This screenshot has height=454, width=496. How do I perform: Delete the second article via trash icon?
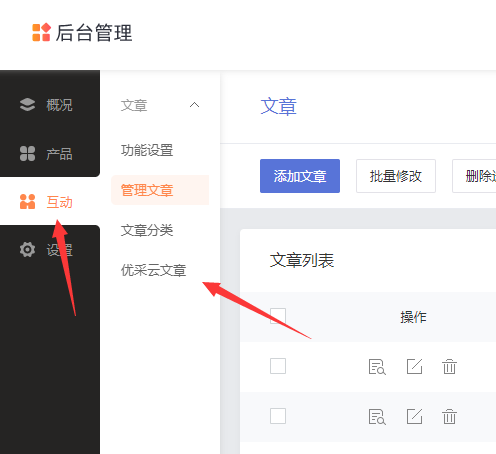(x=449, y=416)
